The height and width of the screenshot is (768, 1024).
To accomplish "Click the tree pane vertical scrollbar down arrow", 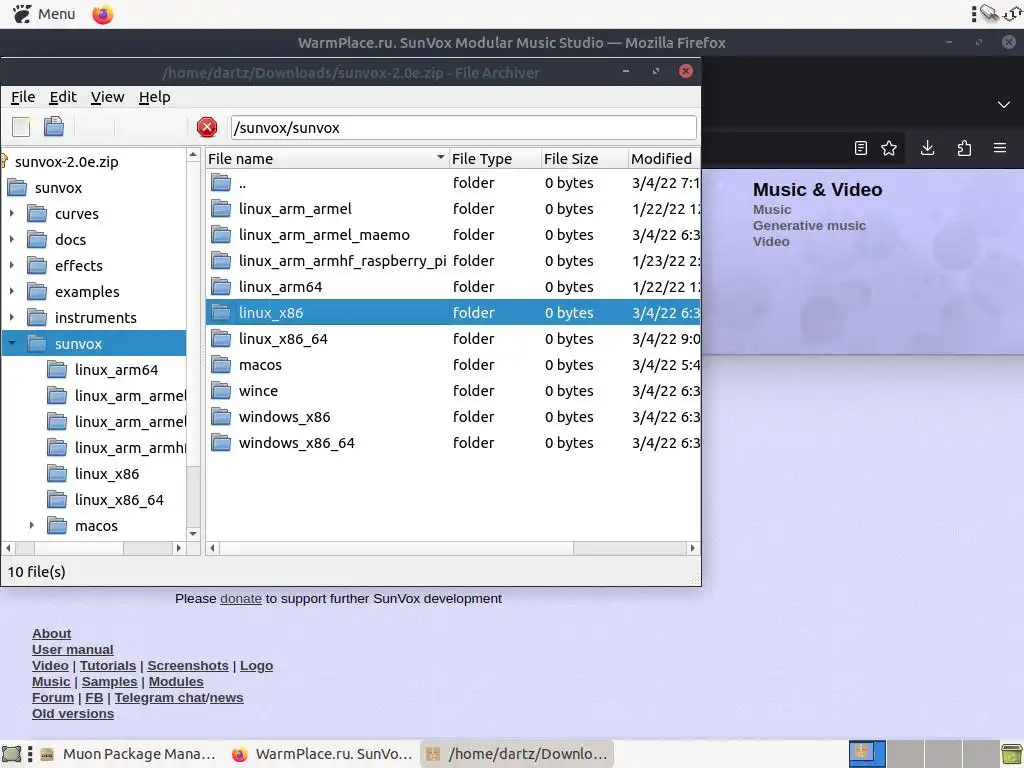I will point(193,534).
